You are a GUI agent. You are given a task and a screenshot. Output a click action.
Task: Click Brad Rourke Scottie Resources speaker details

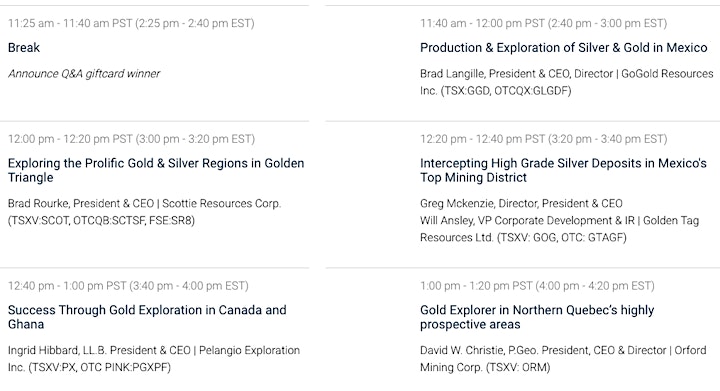144,212
